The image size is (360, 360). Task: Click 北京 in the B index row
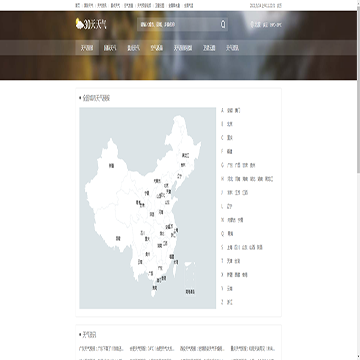230,124
